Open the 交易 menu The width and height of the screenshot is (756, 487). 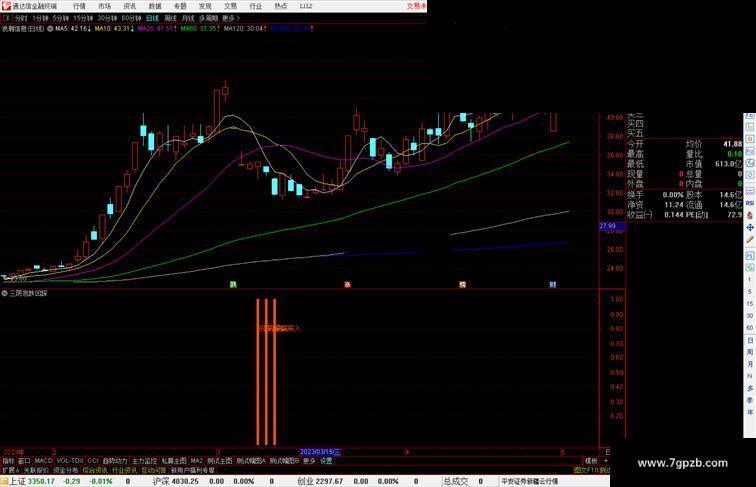(230, 6)
